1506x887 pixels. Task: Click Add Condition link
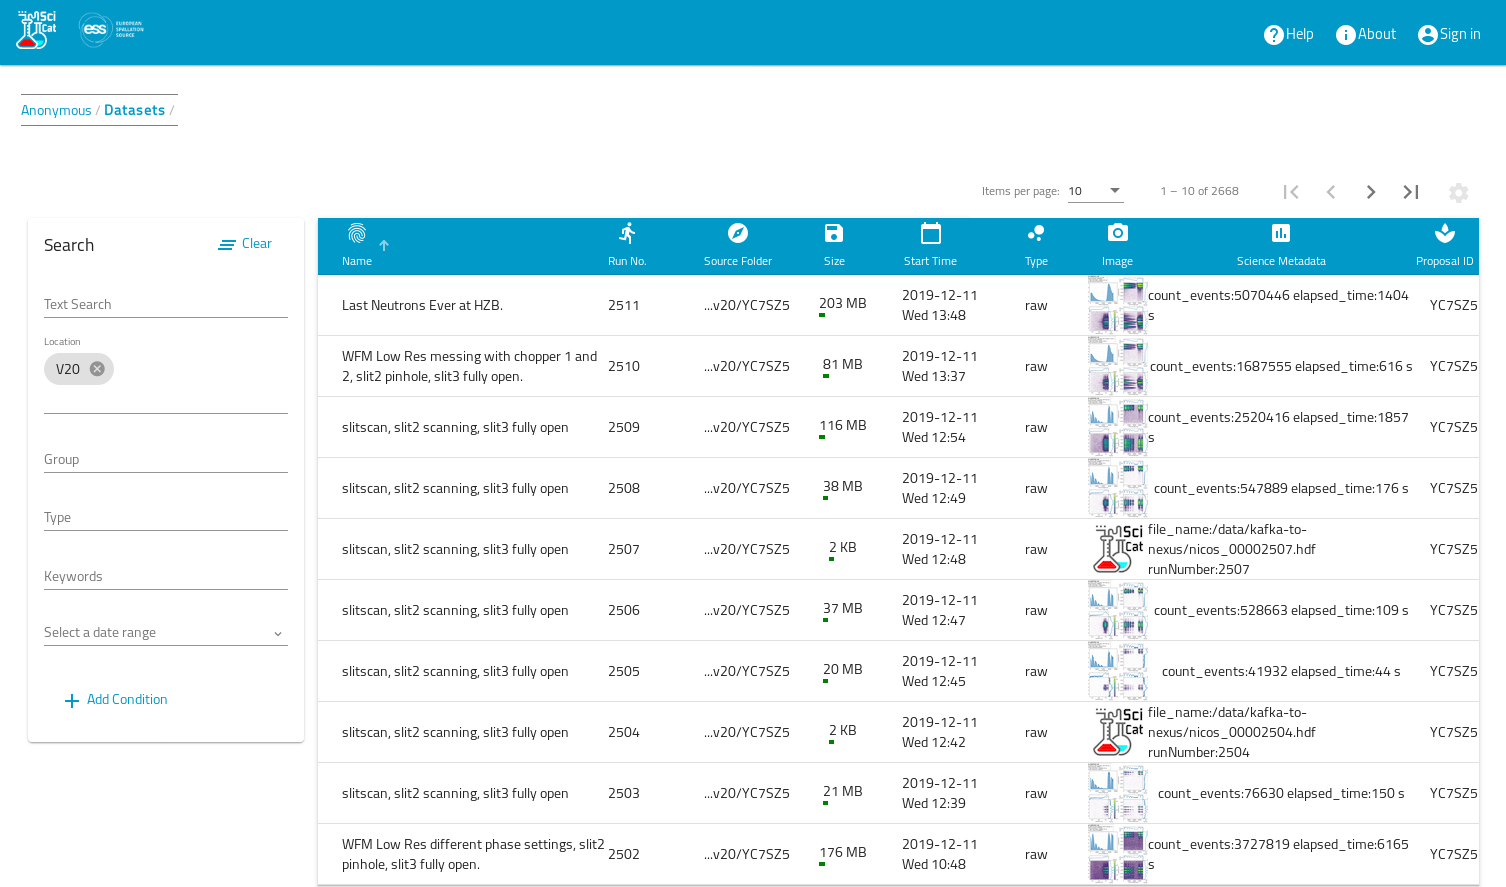[x=116, y=700]
